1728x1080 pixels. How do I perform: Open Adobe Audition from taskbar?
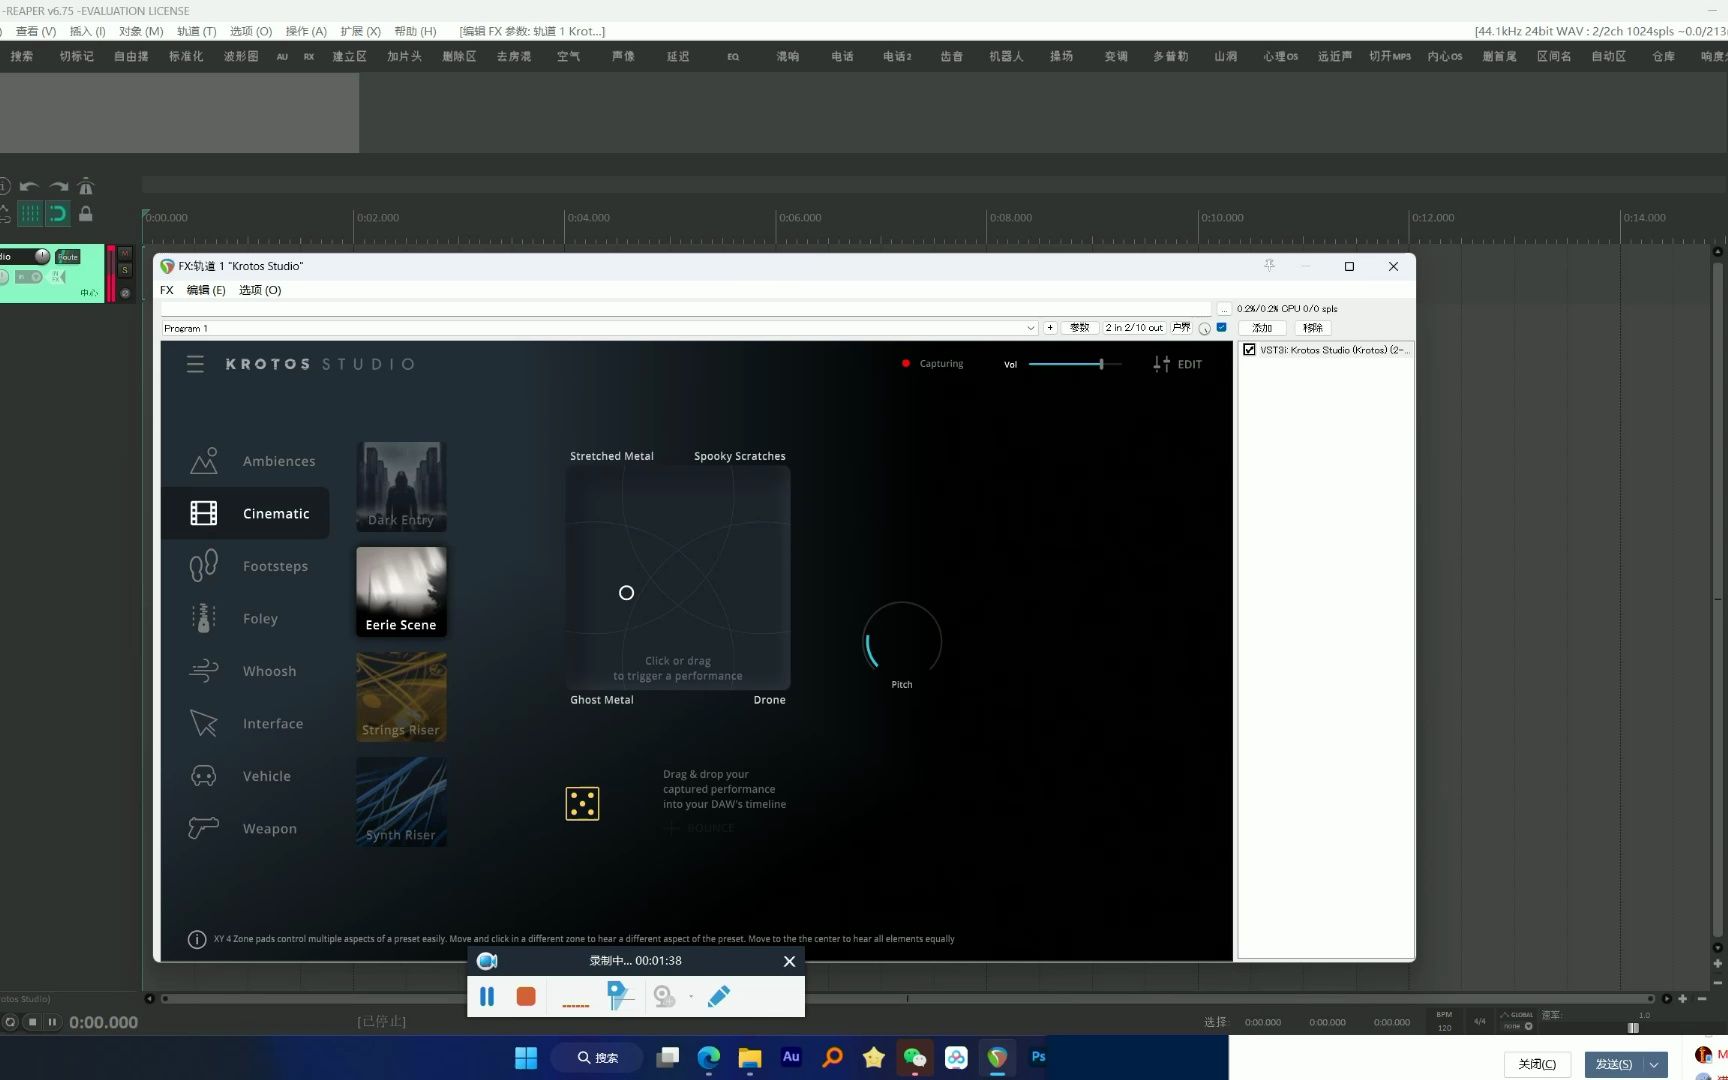[x=791, y=1057]
